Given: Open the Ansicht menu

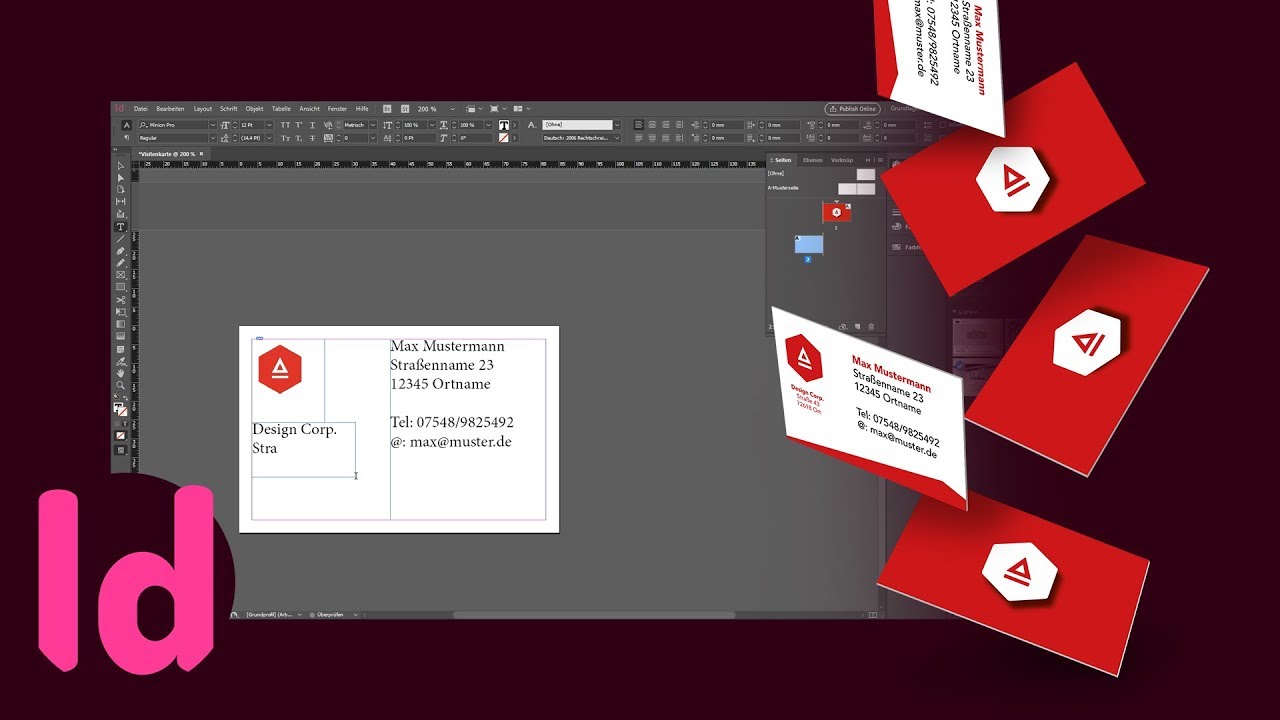Looking at the screenshot, I should tap(309, 108).
